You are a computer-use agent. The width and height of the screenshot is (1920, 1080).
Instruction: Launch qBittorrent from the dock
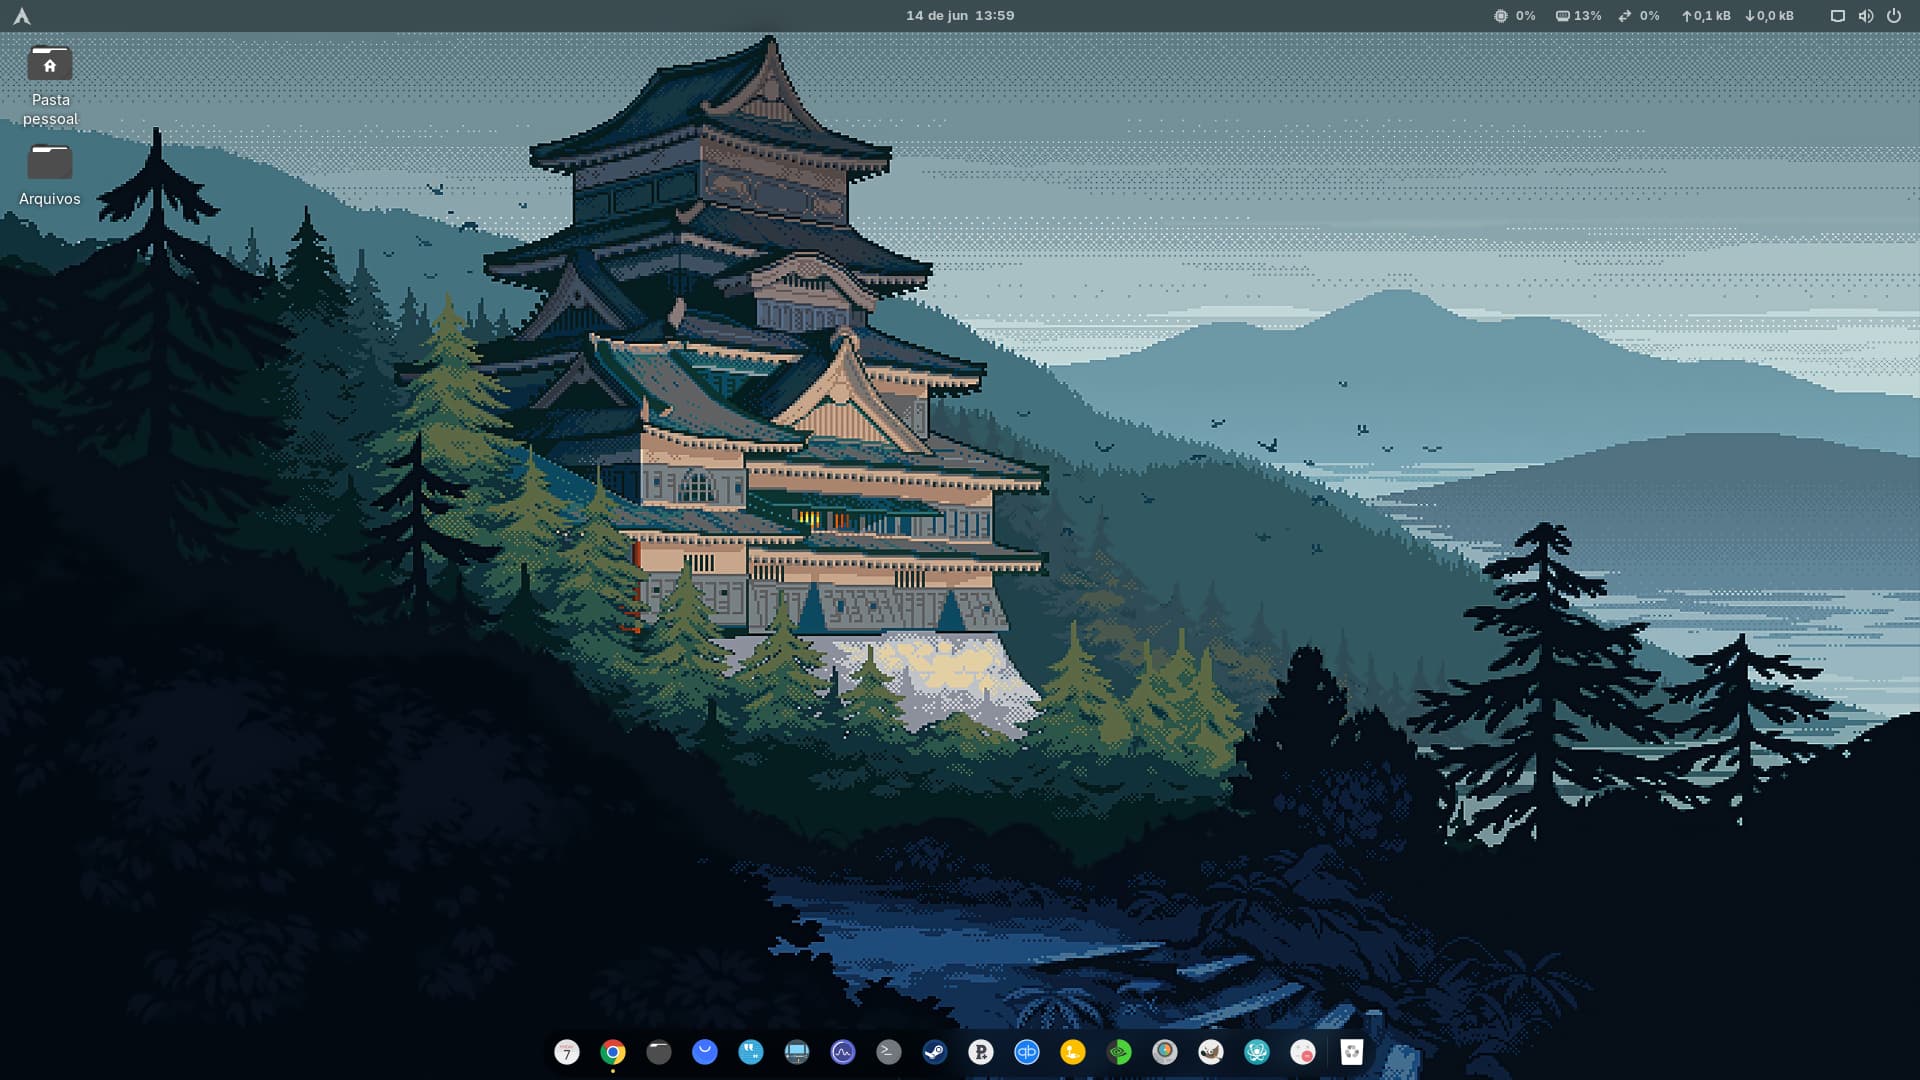(x=1027, y=1052)
